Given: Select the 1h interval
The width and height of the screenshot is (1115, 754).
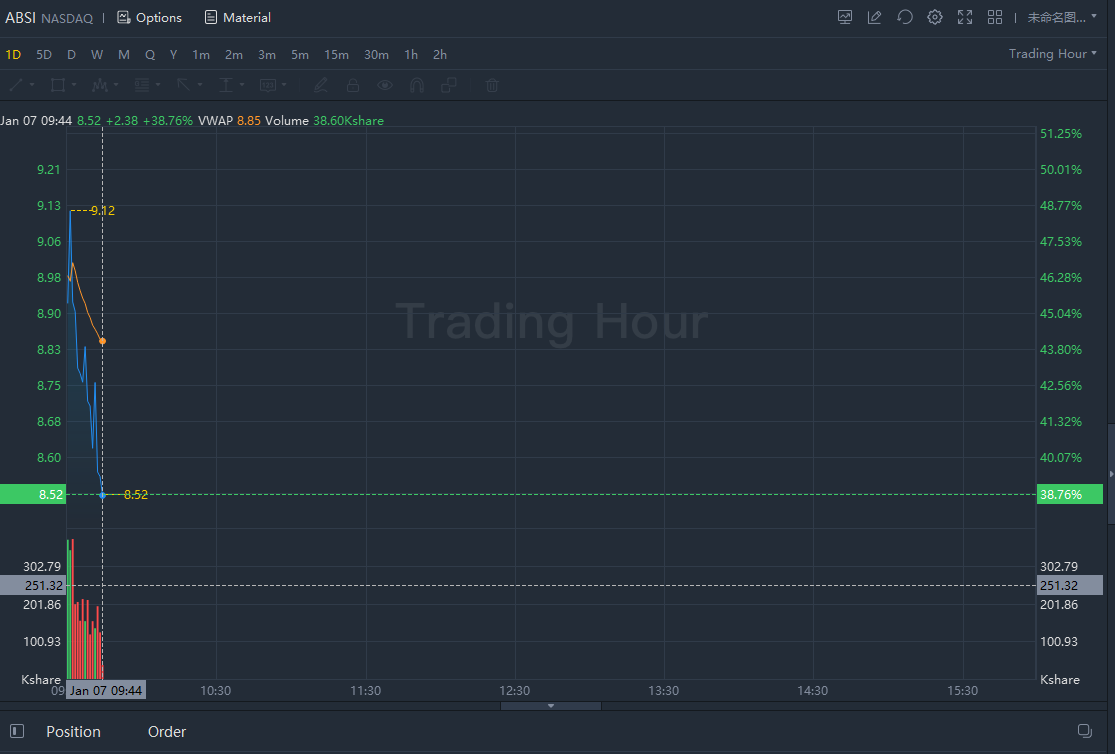Looking at the screenshot, I should [411, 55].
